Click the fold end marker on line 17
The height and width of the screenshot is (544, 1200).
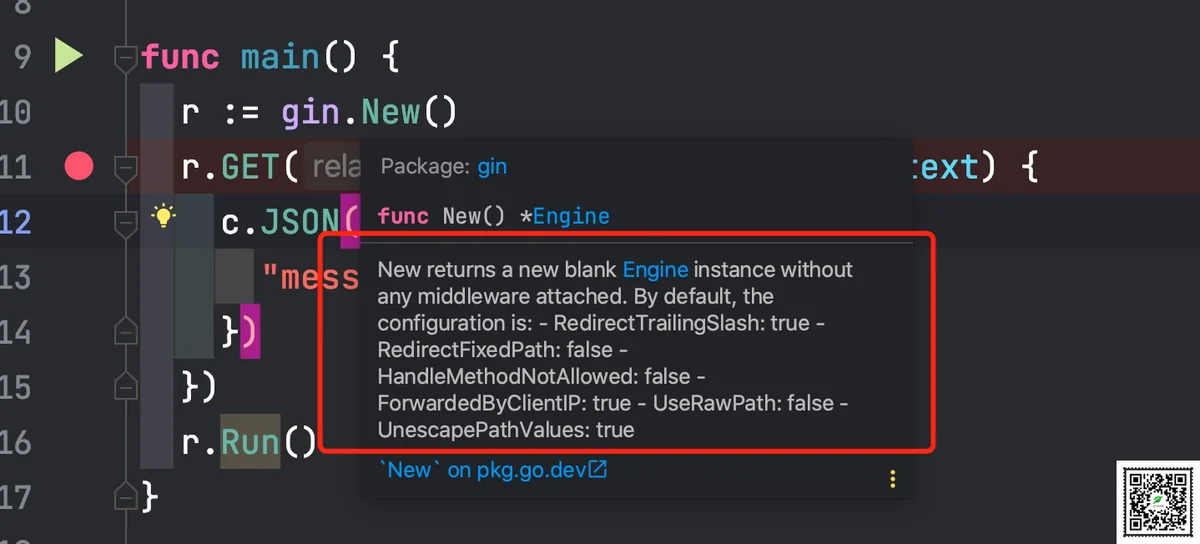point(125,494)
